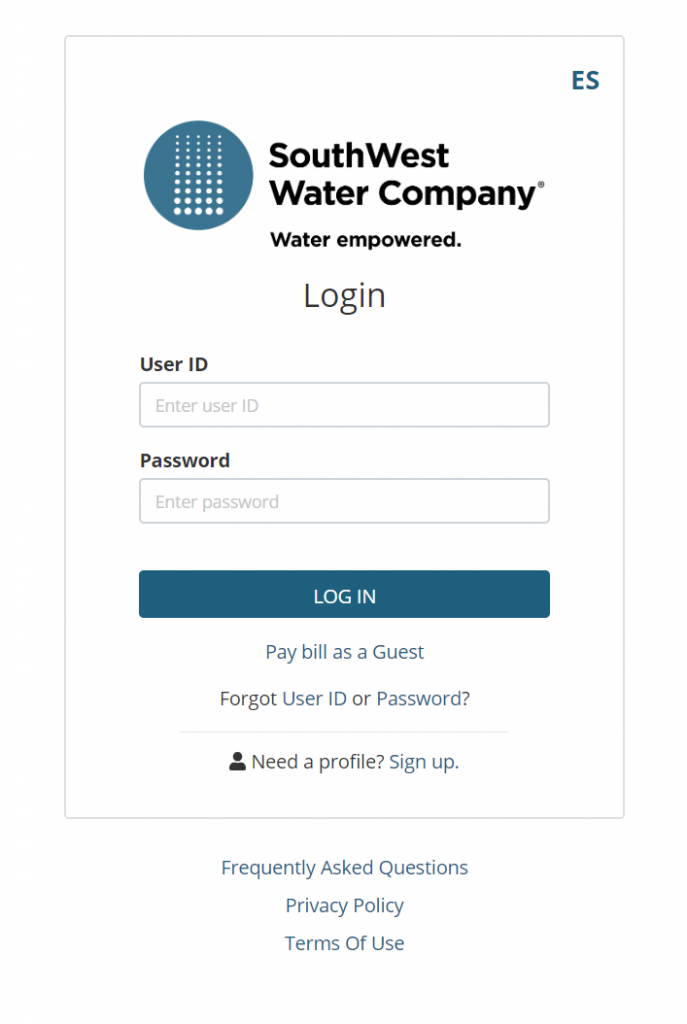Screen dimensions: 687x1024
Task: Click the Need a profile? text
Action: pyautogui.click(x=317, y=762)
